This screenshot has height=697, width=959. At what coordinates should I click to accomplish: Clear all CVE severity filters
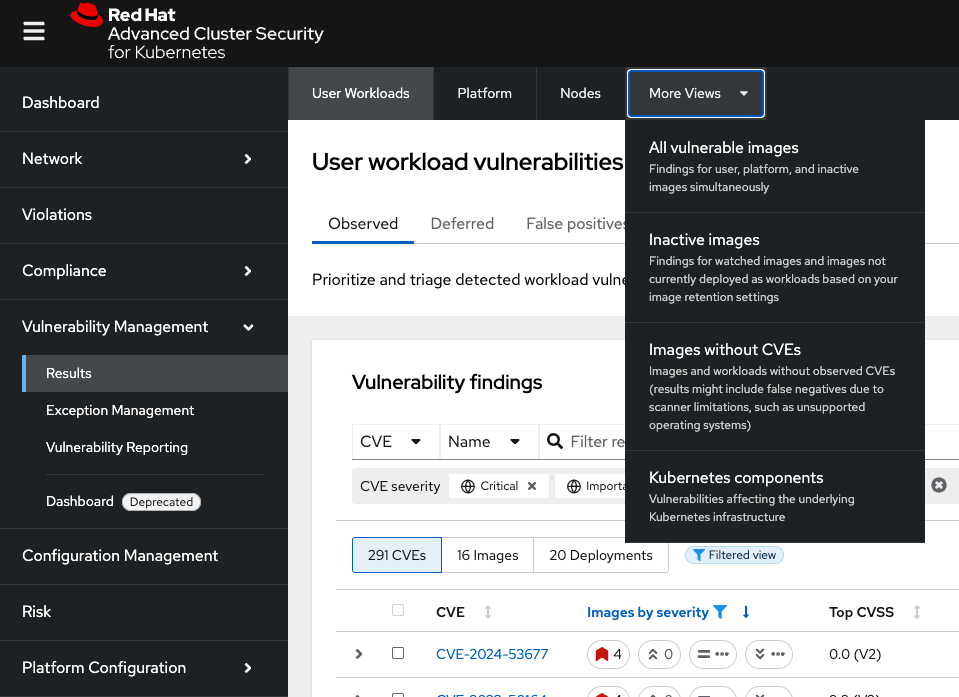pyautogui.click(x=939, y=485)
